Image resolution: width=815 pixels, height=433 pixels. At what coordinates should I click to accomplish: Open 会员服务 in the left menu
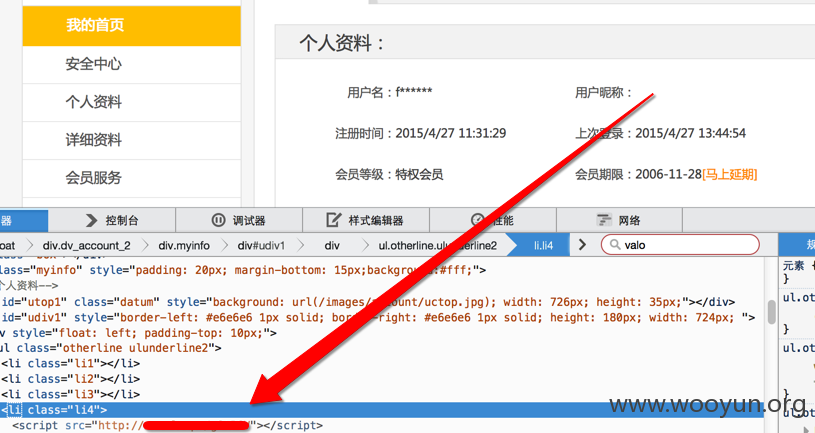[x=132, y=178]
